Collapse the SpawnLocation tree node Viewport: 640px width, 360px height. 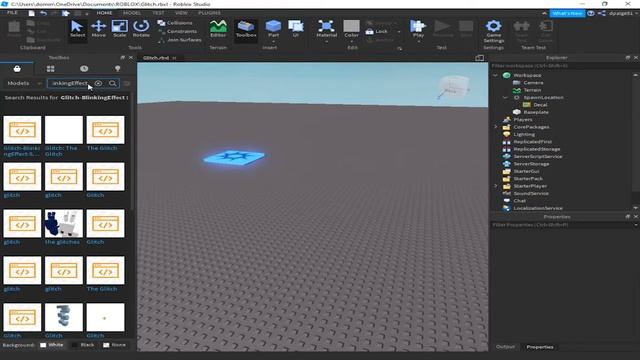[x=505, y=98]
